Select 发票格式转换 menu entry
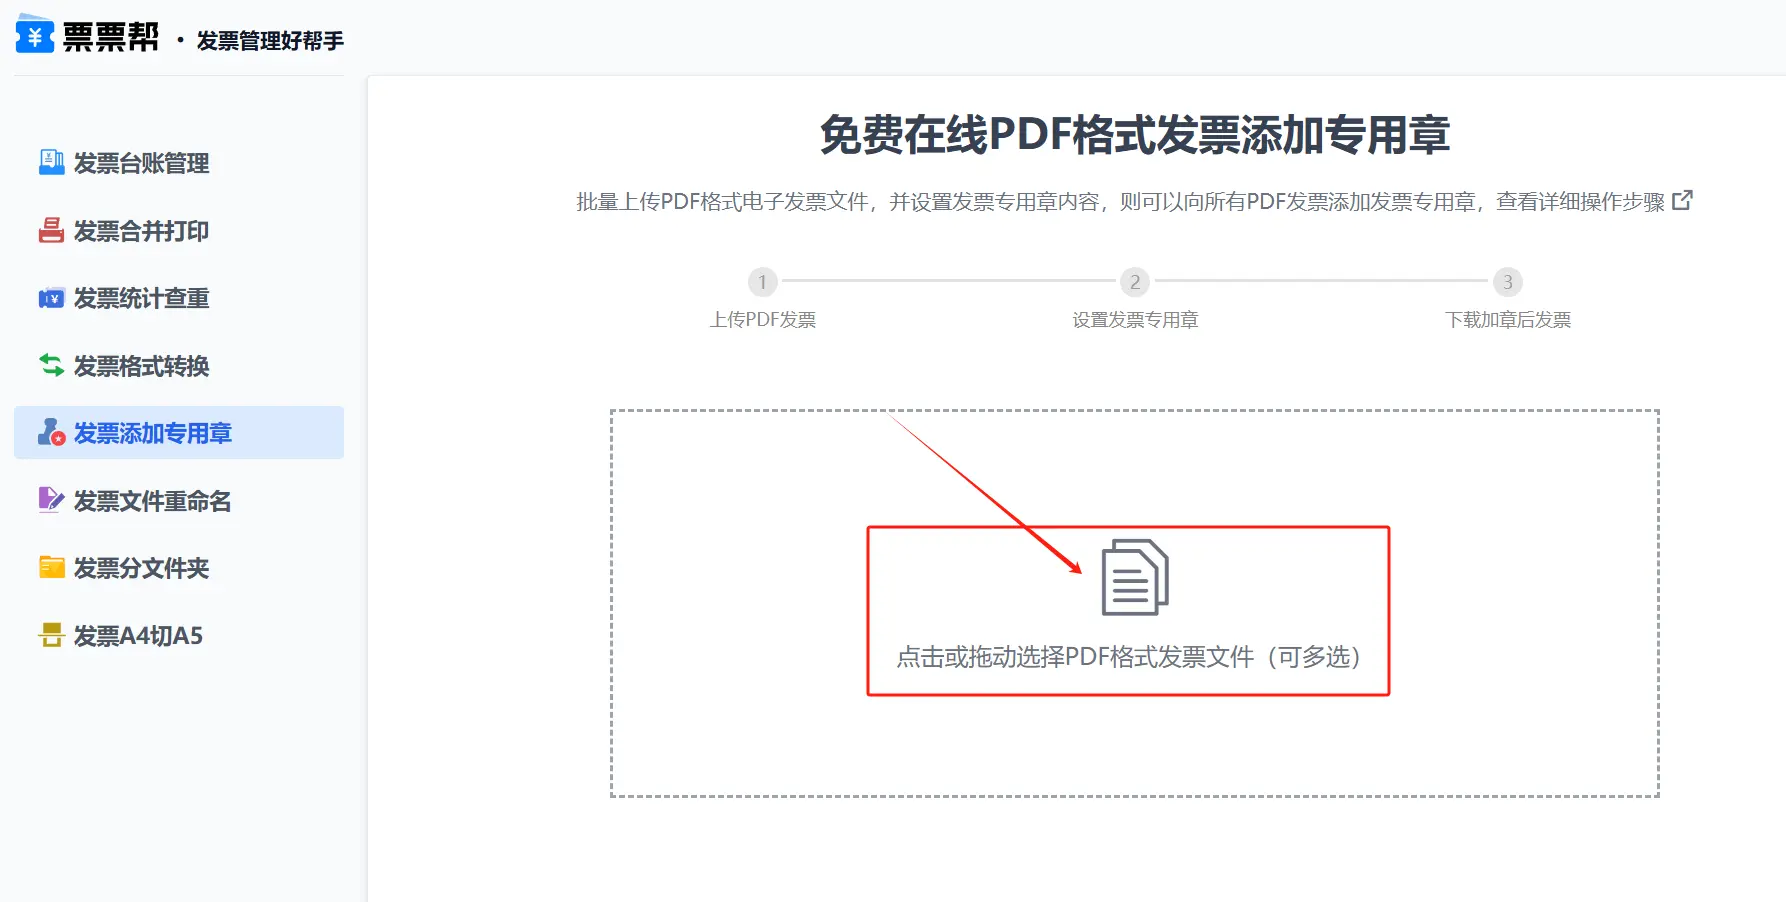The image size is (1786, 902). (x=141, y=366)
